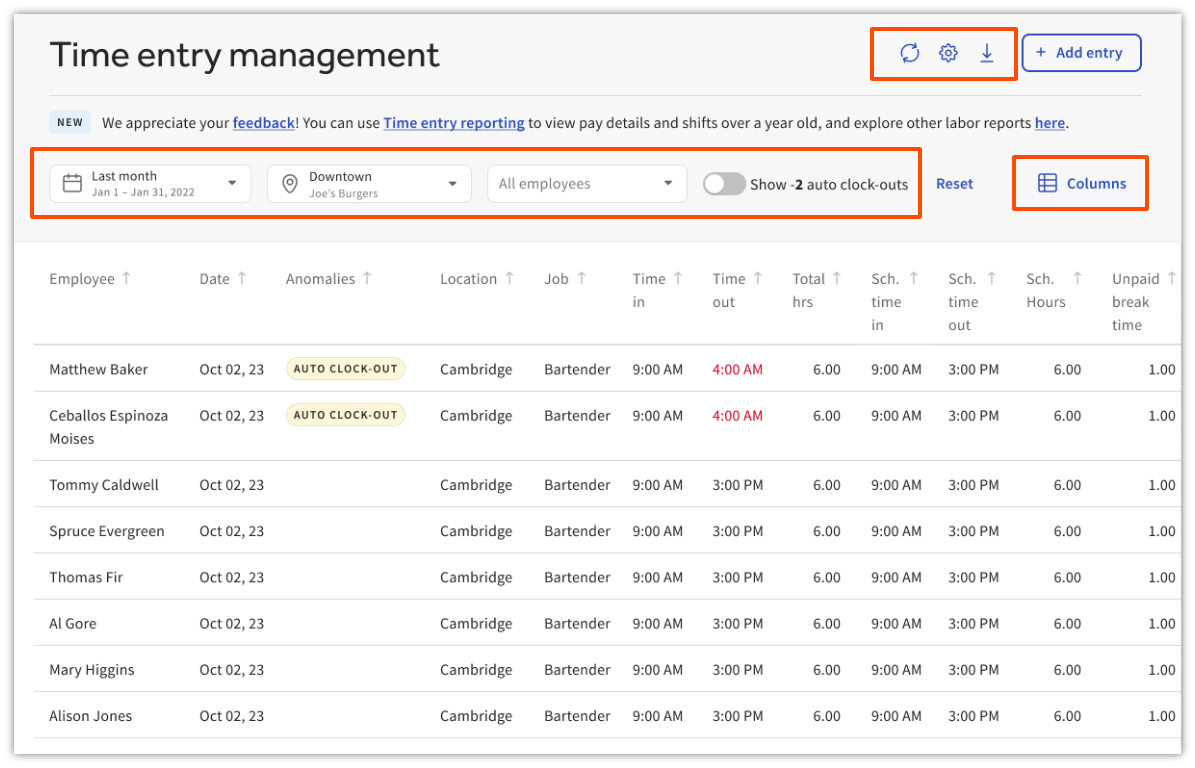Image resolution: width=1195 pixels, height=768 pixels.
Task: Click the here link for labor reports
Action: [x=1049, y=122]
